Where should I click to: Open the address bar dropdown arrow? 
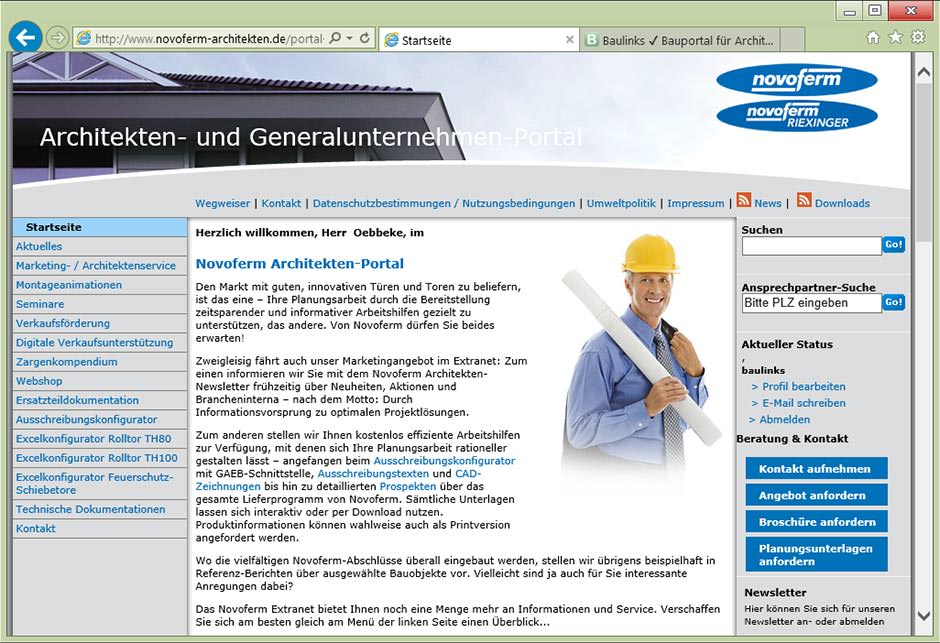350,38
